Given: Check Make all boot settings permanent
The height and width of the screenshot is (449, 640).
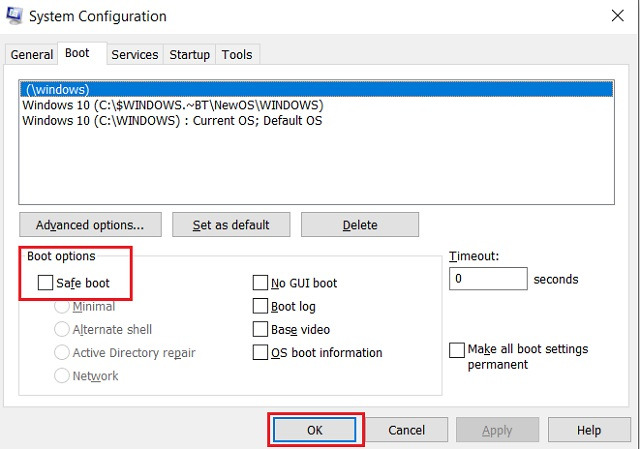Looking at the screenshot, I should (457, 350).
